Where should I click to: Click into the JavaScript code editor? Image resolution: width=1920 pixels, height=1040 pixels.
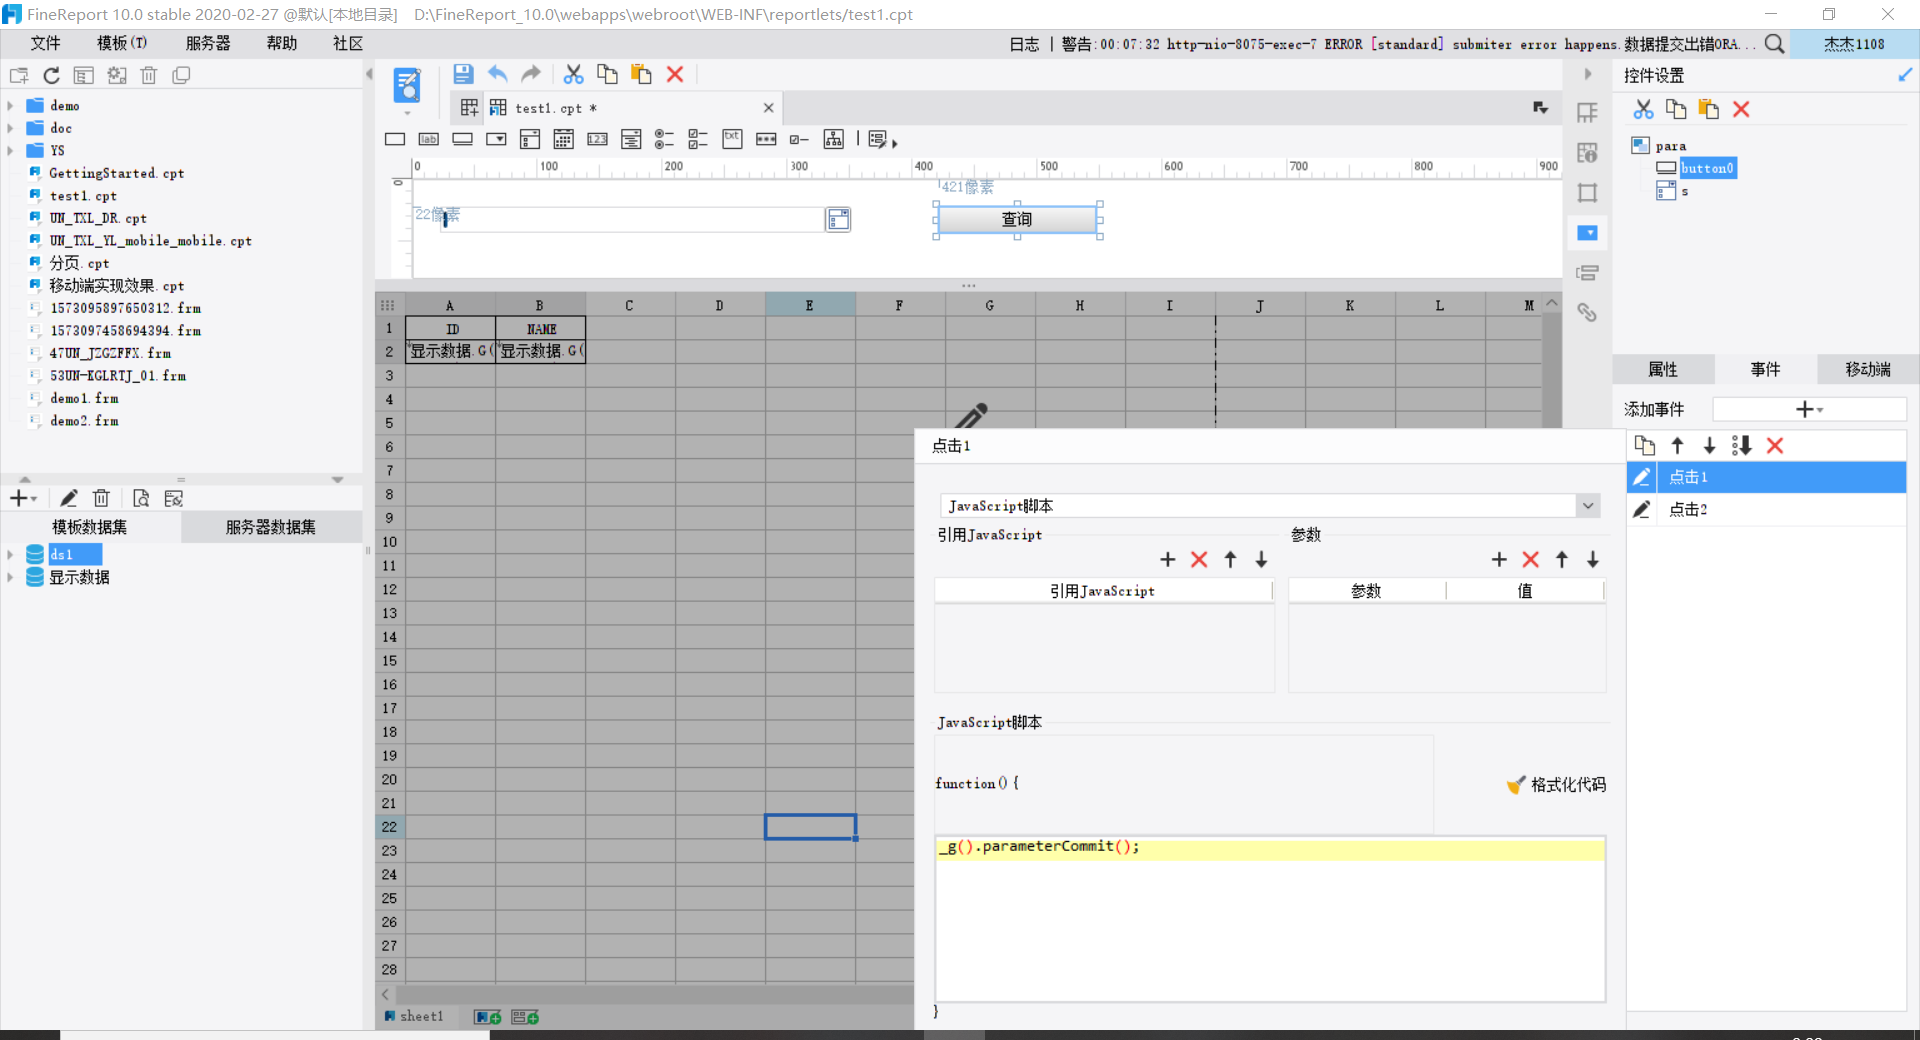click(x=1270, y=919)
